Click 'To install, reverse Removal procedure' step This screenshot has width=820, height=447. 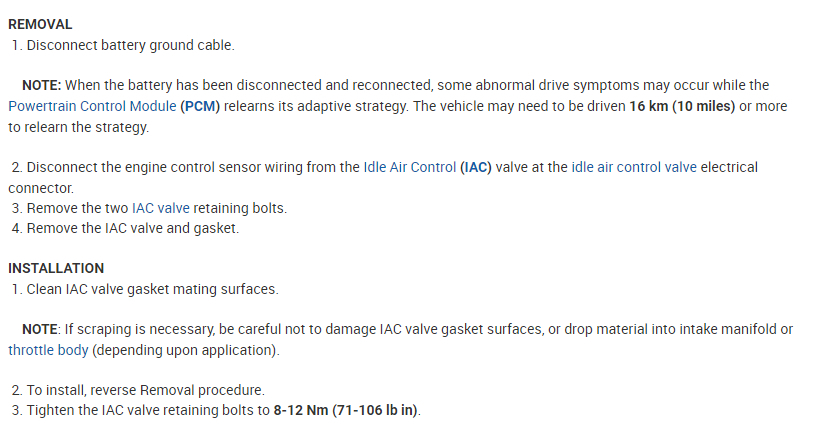pyautogui.click(x=146, y=390)
